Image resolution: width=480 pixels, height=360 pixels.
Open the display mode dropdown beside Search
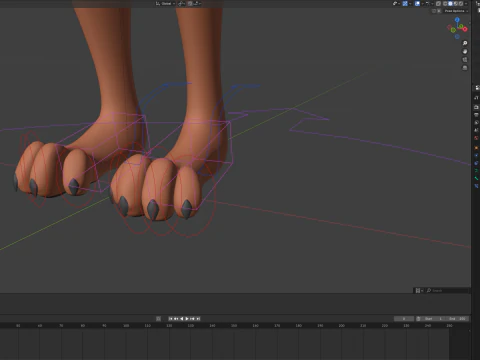pyautogui.click(x=419, y=290)
